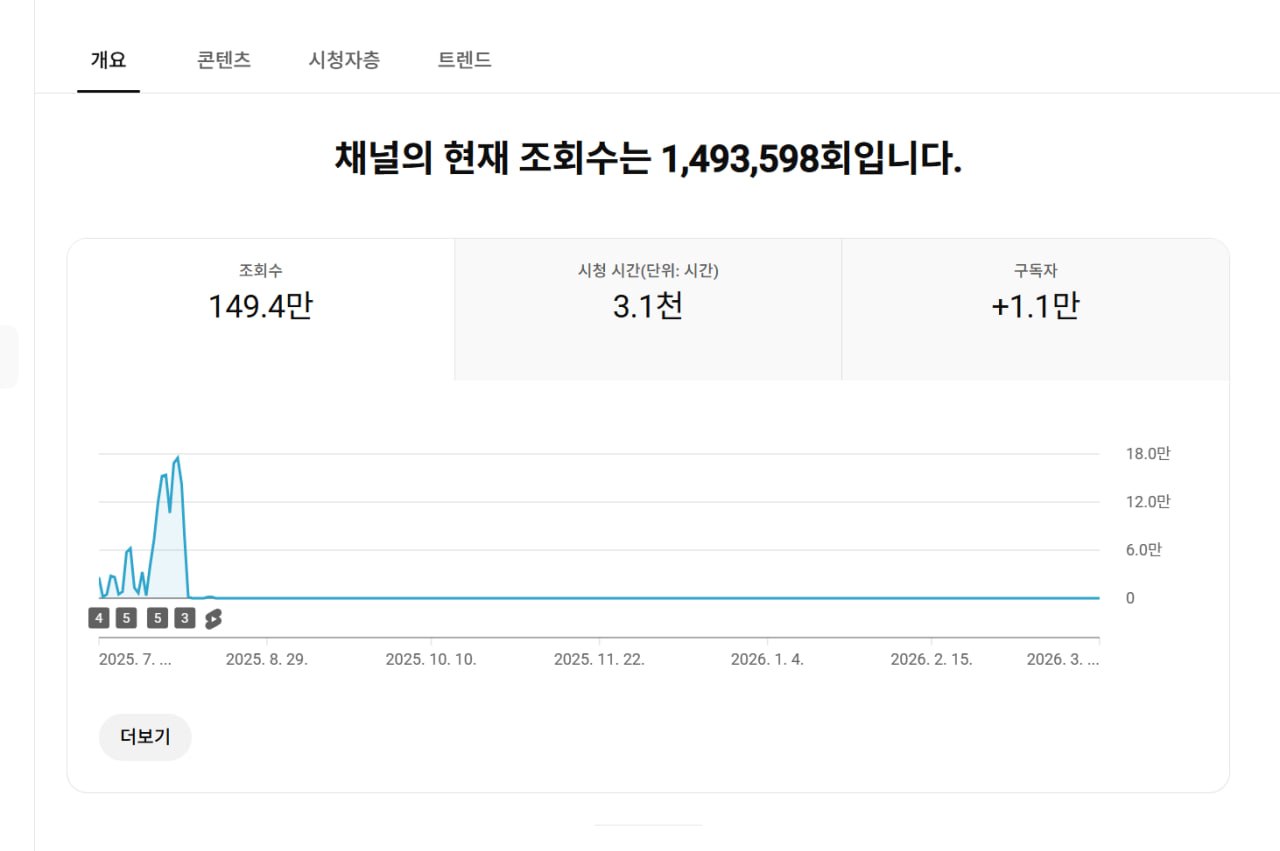Screen dimensions: 1280x851
Task: Open the 5 marker beside the 4 marker
Action: [126, 618]
